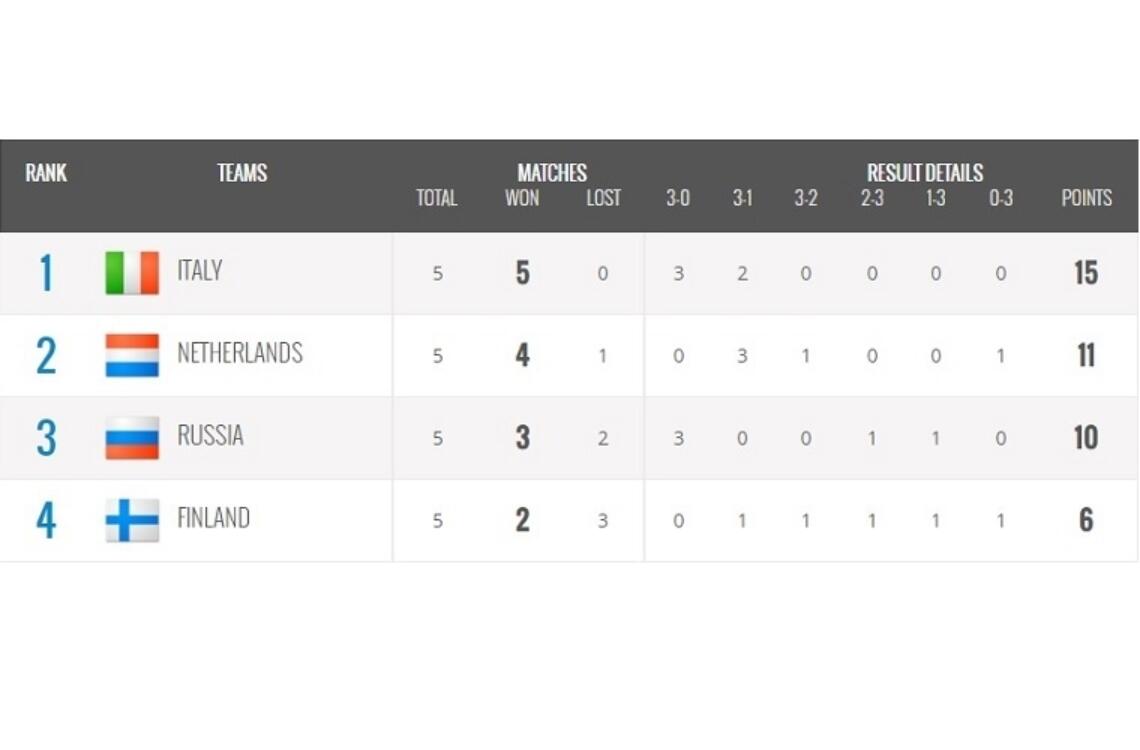The width and height of the screenshot is (1140, 750).
Task: Click the 0-3 result column header
Action: pyautogui.click(x=1000, y=198)
